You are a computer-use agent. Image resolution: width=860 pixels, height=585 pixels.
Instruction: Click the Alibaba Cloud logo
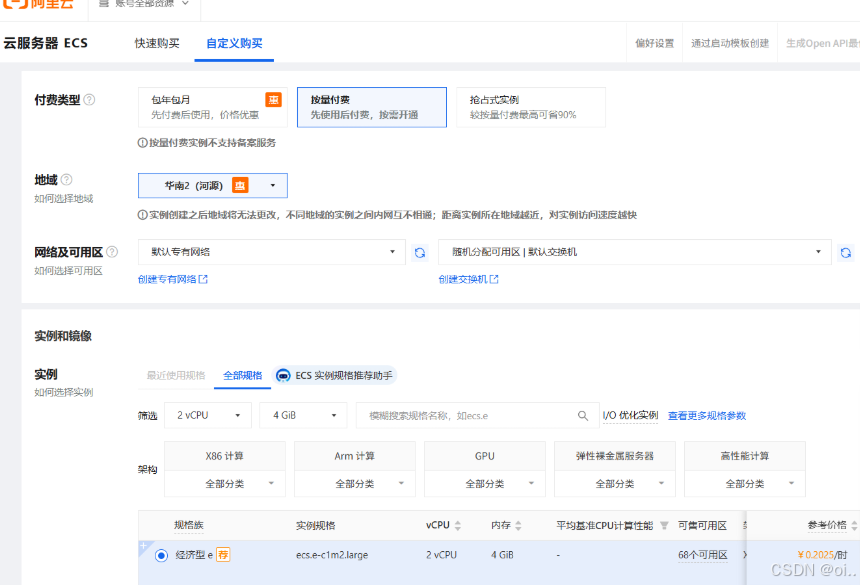pos(38,4)
